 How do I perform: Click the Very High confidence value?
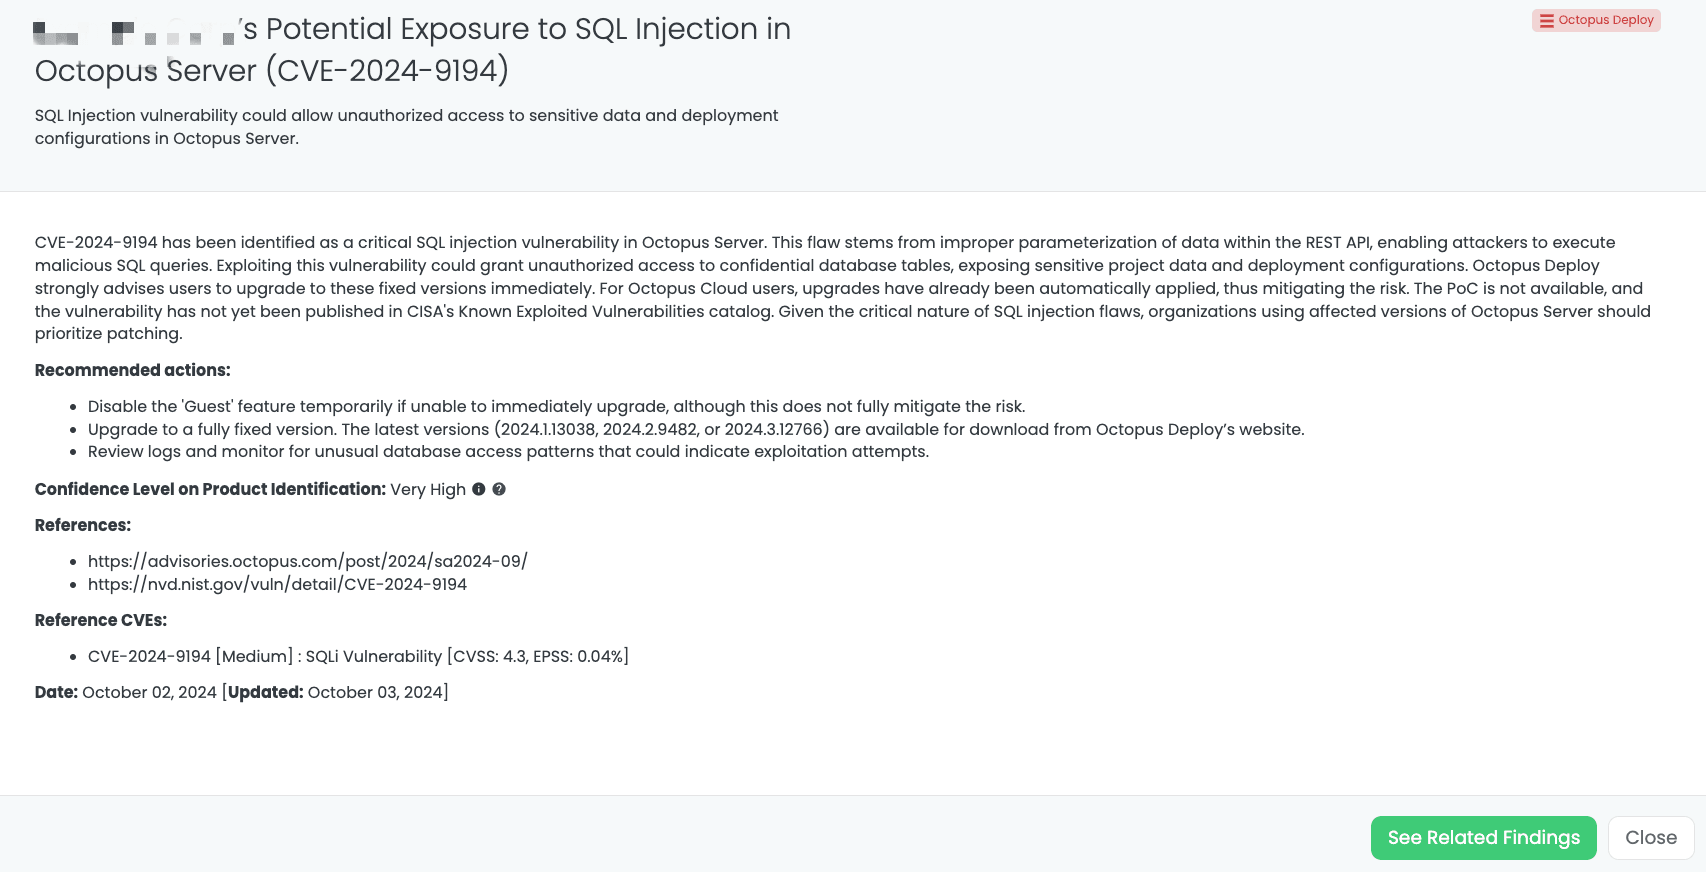pos(428,489)
